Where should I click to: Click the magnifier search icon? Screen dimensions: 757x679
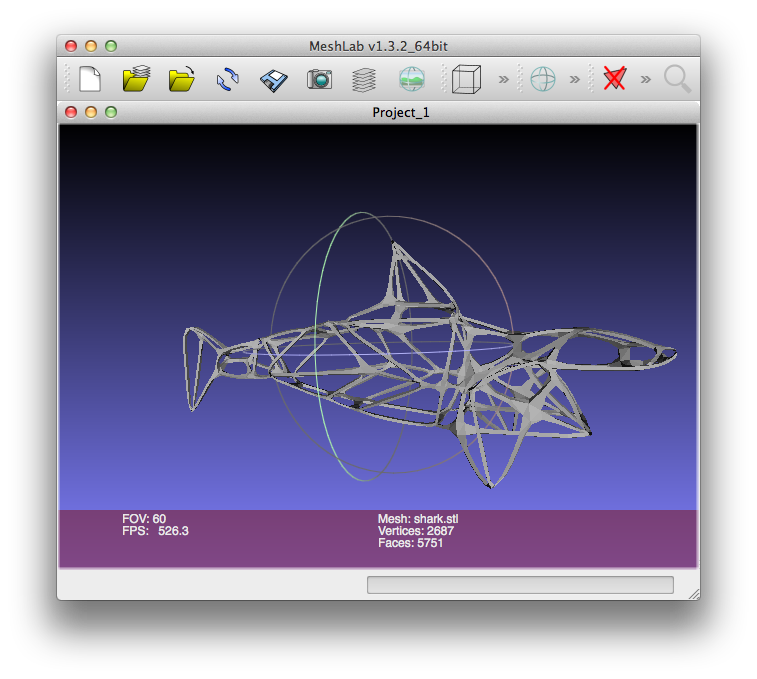coord(677,79)
